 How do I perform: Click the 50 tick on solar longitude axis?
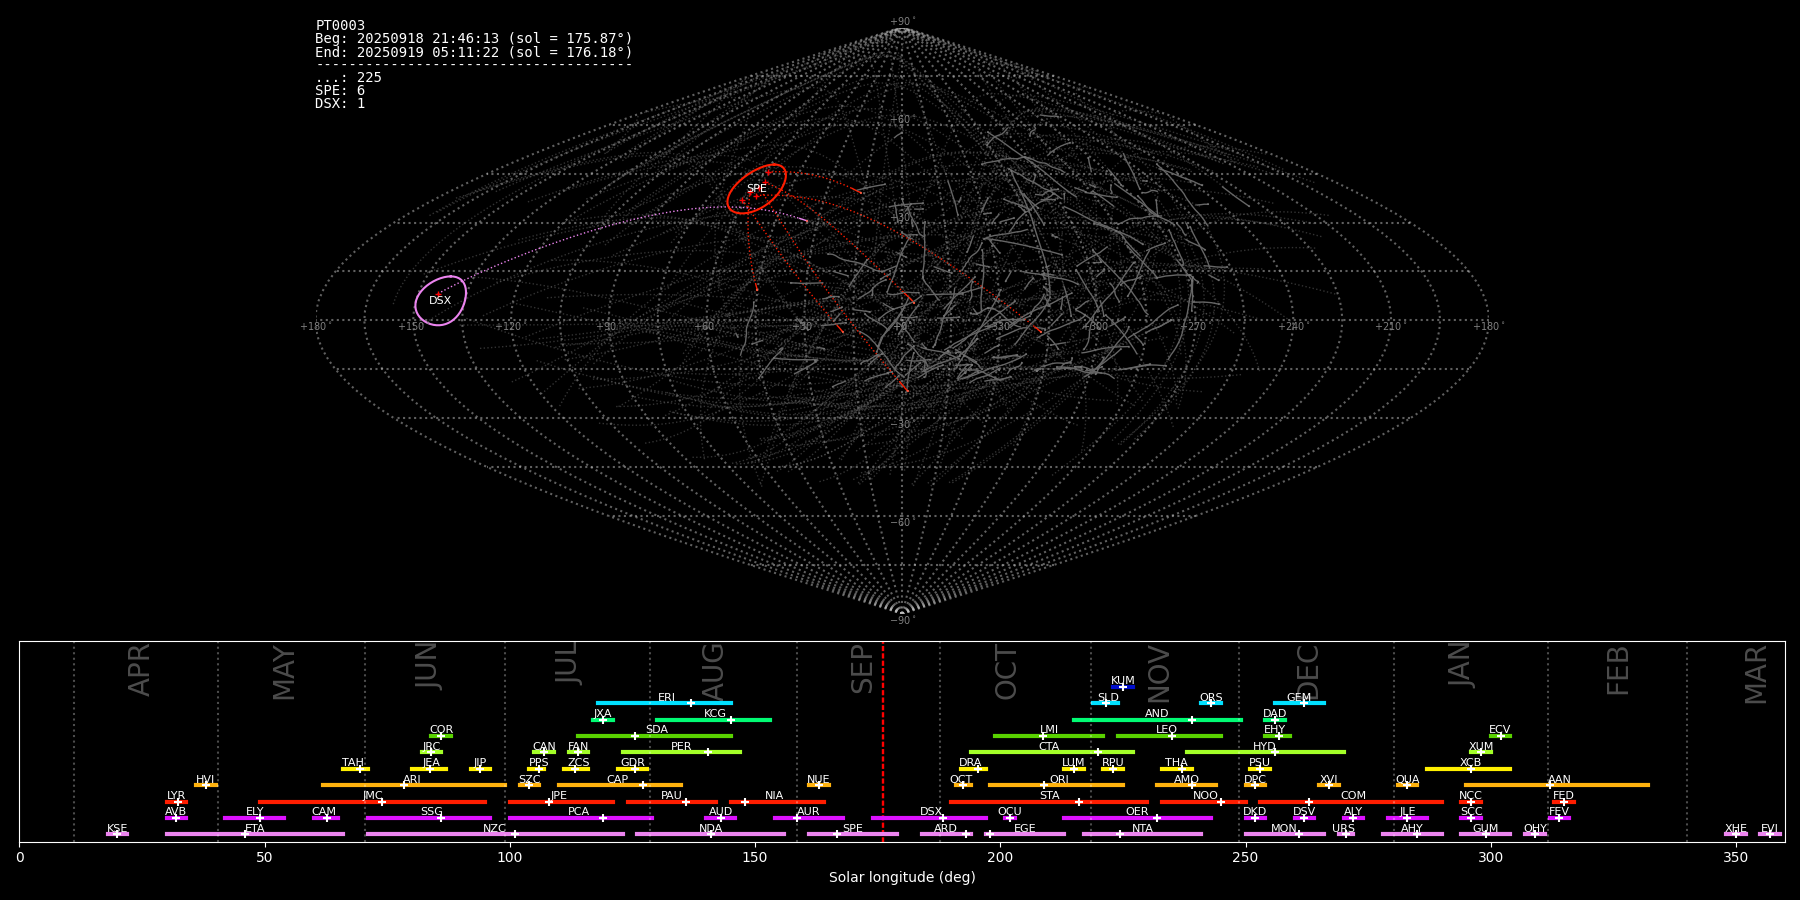[264, 857]
